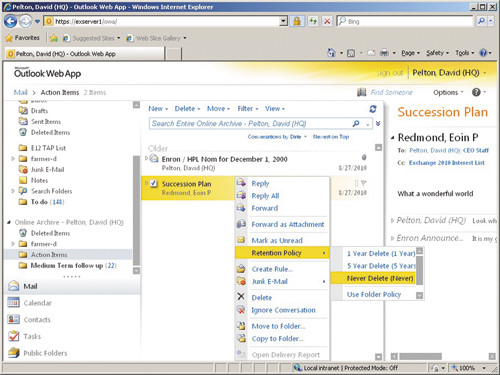Click the flag icon on Succession Plan message

(x=364, y=183)
